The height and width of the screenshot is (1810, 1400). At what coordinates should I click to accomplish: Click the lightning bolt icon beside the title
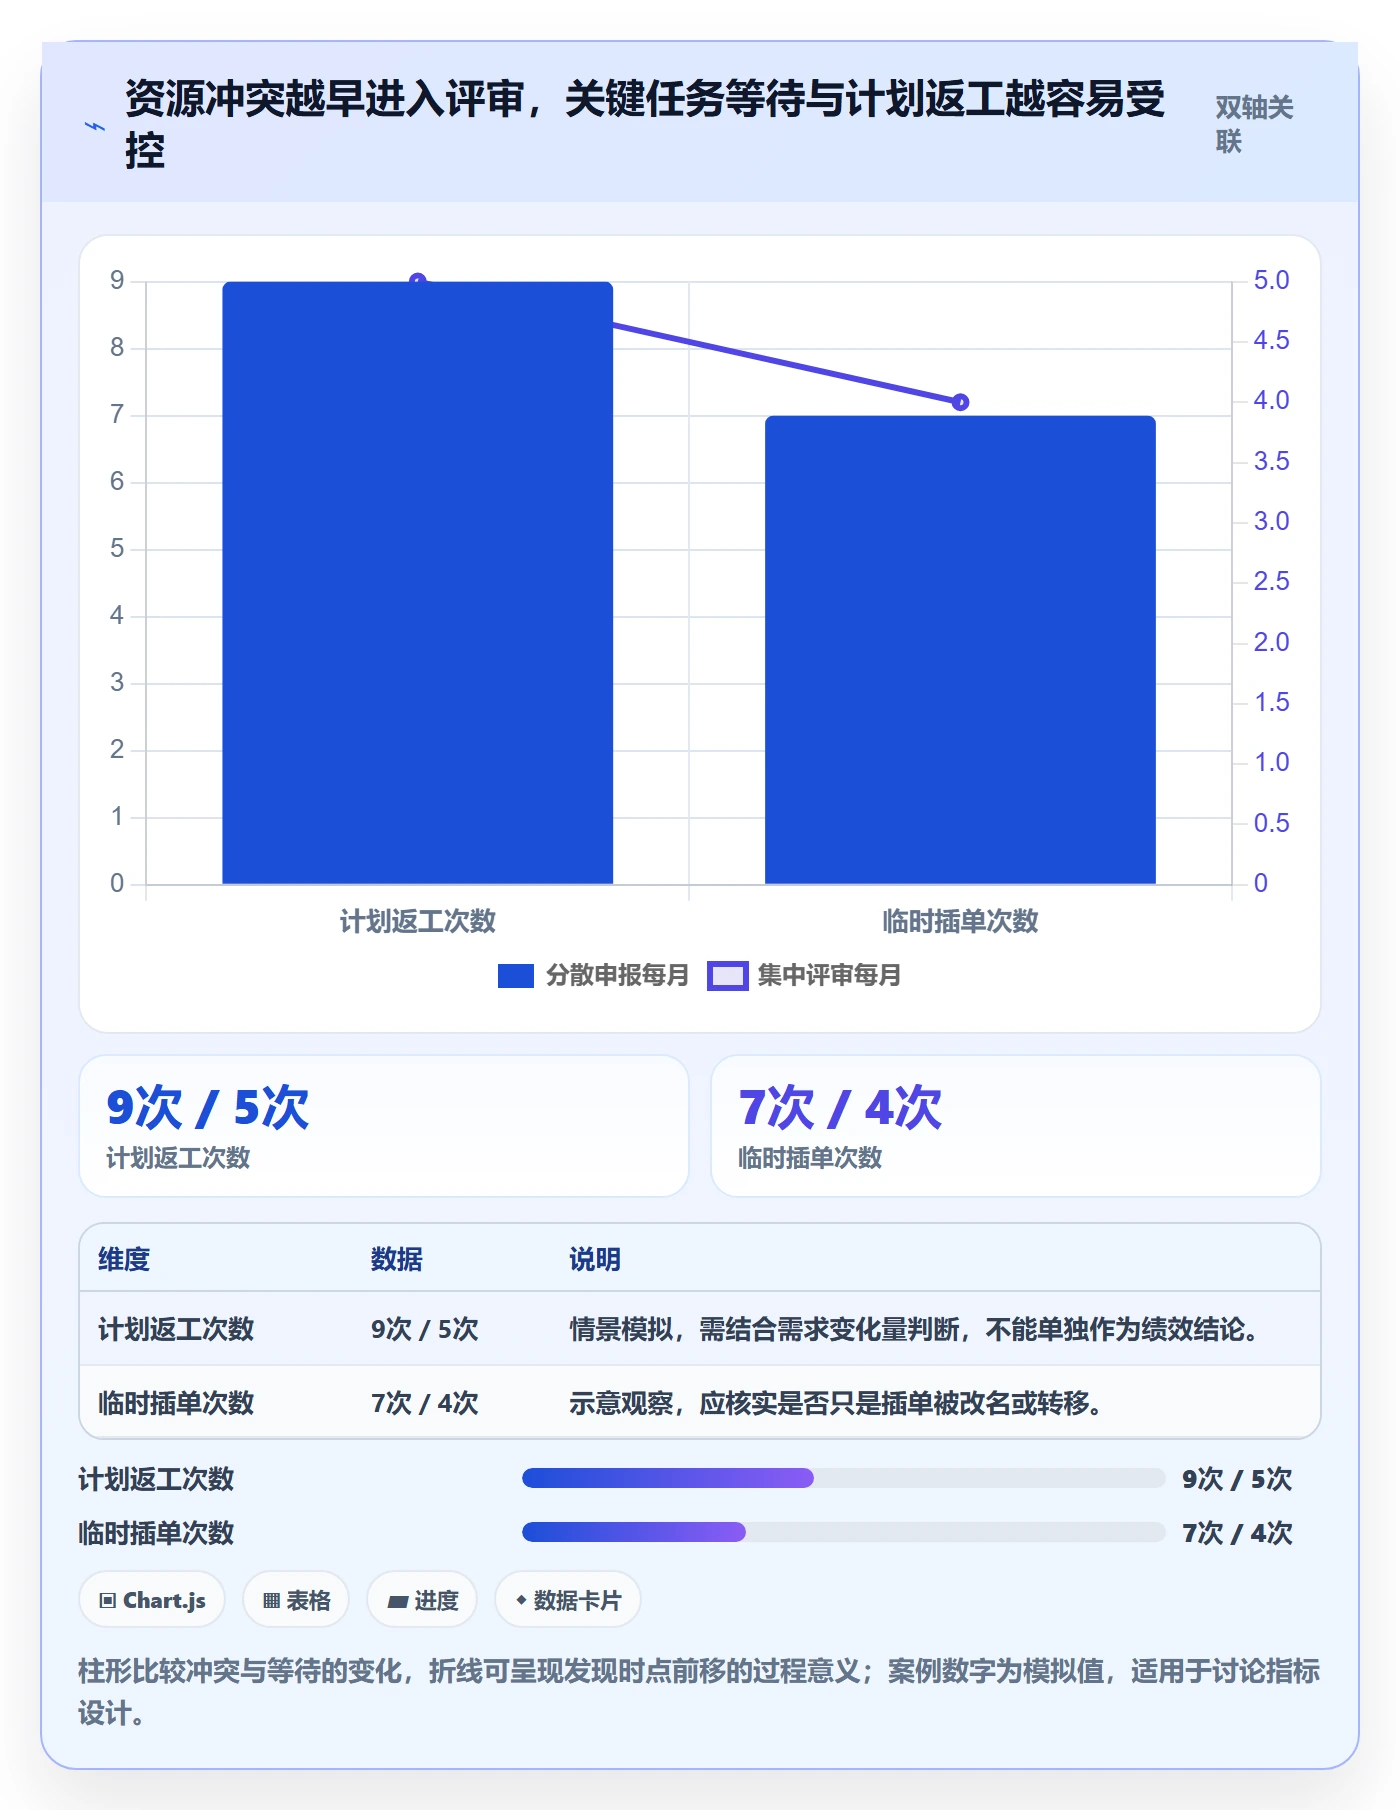95,126
